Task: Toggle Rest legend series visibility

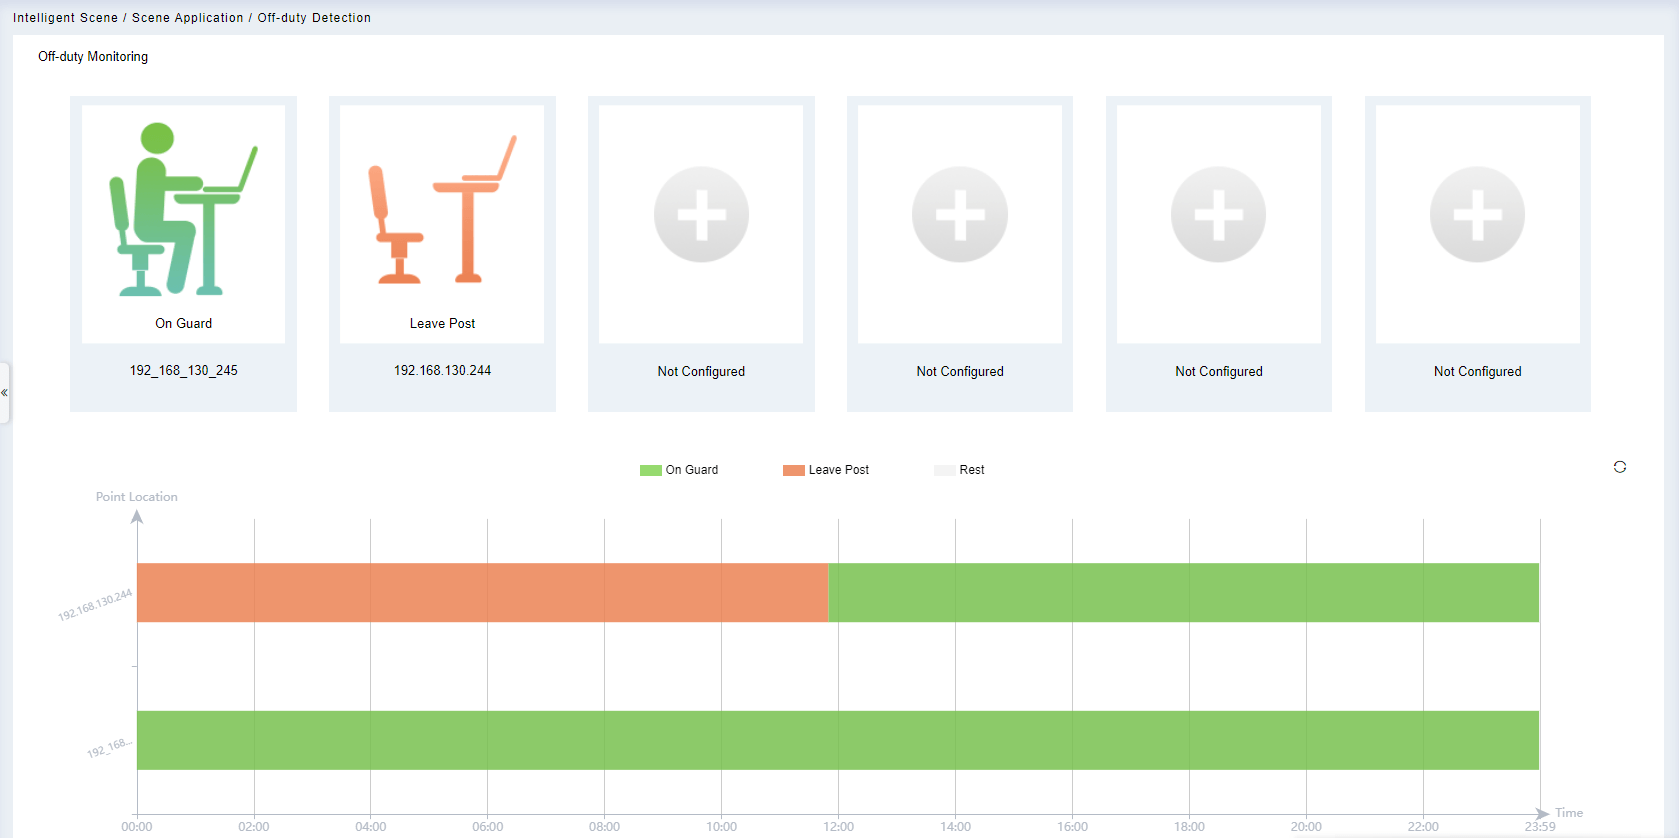Action: [x=959, y=470]
